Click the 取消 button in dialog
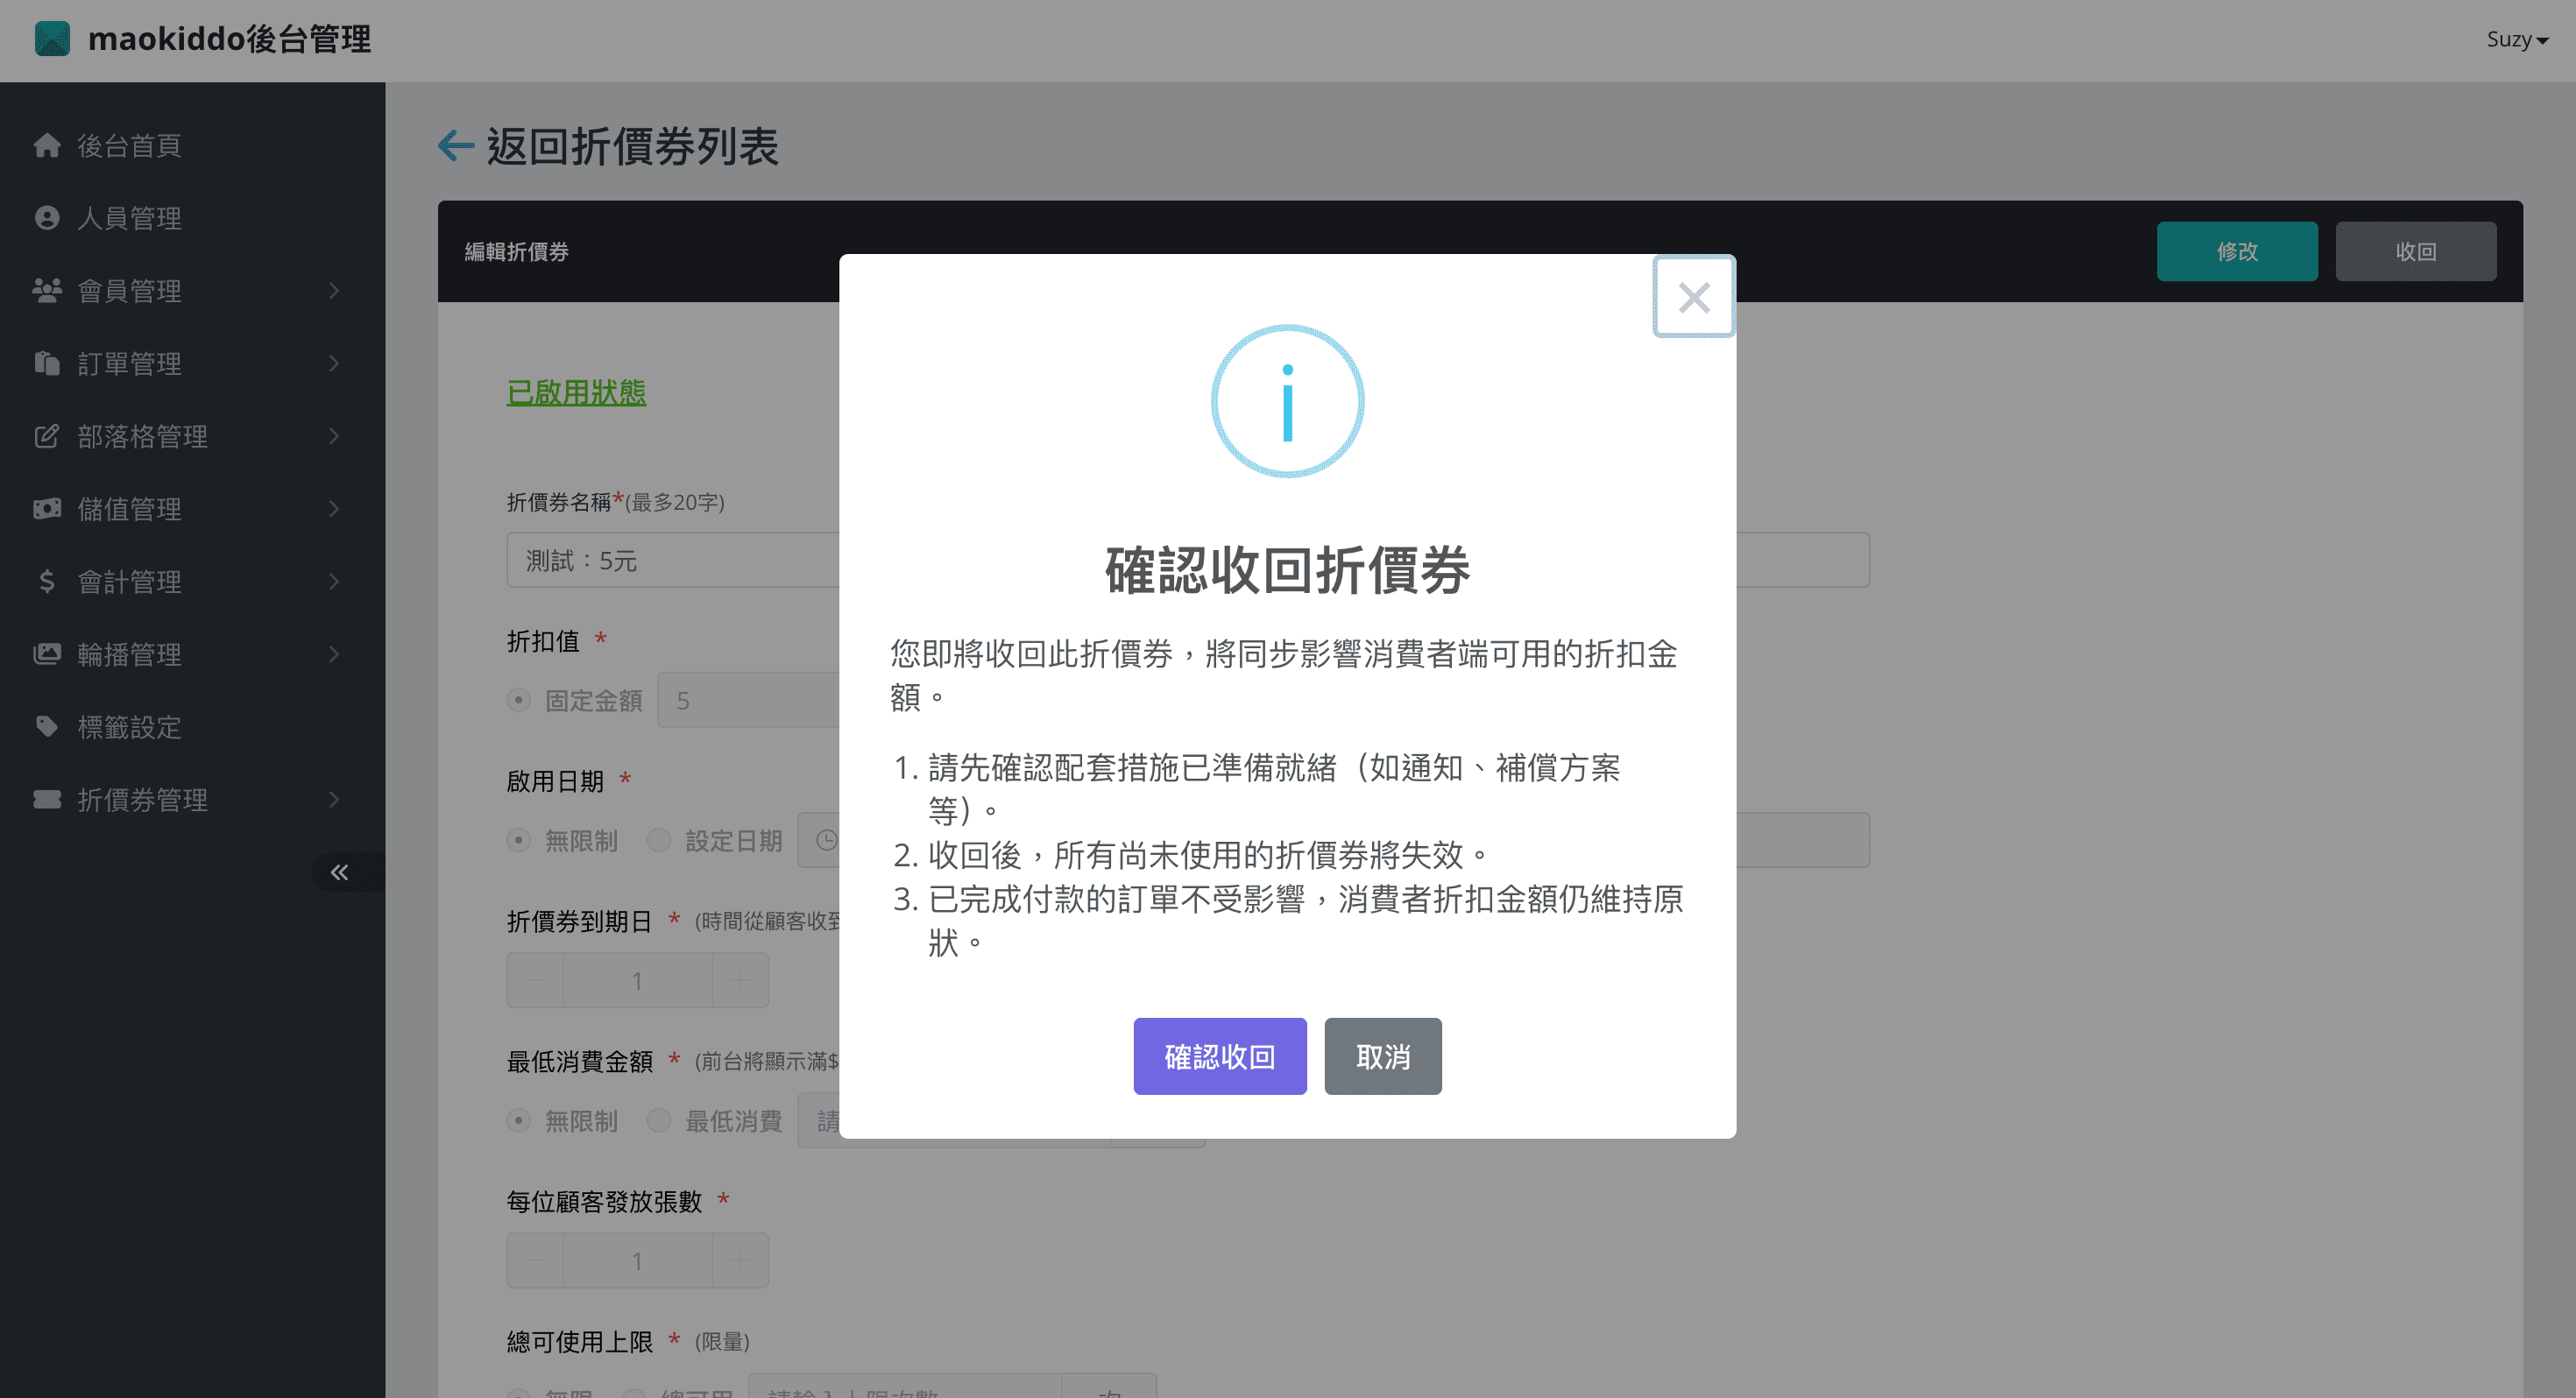 1382,1056
